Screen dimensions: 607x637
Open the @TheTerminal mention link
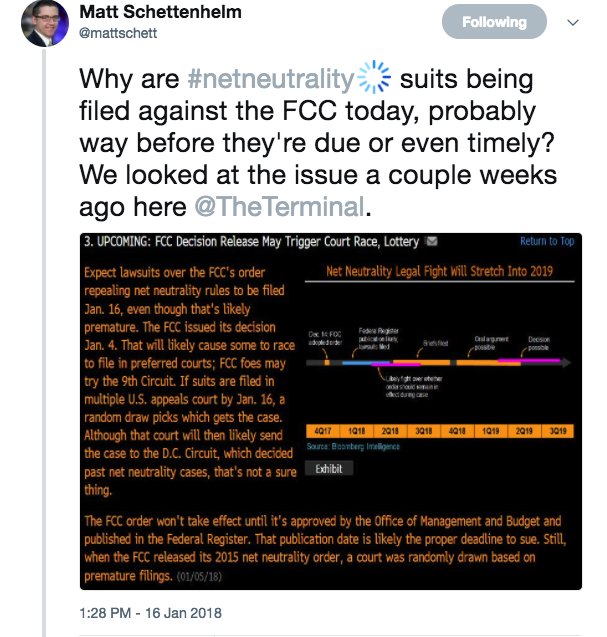click(280, 206)
